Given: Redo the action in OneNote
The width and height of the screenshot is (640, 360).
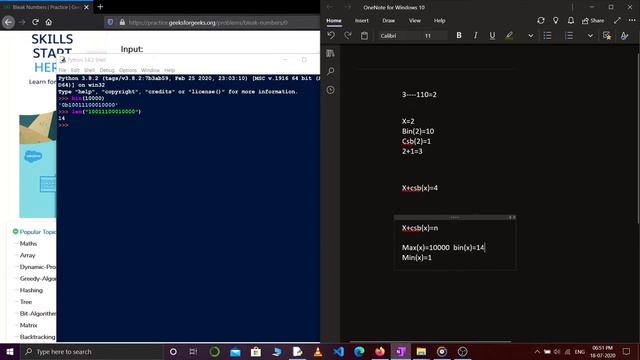Looking at the screenshot, I should click(348, 36).
